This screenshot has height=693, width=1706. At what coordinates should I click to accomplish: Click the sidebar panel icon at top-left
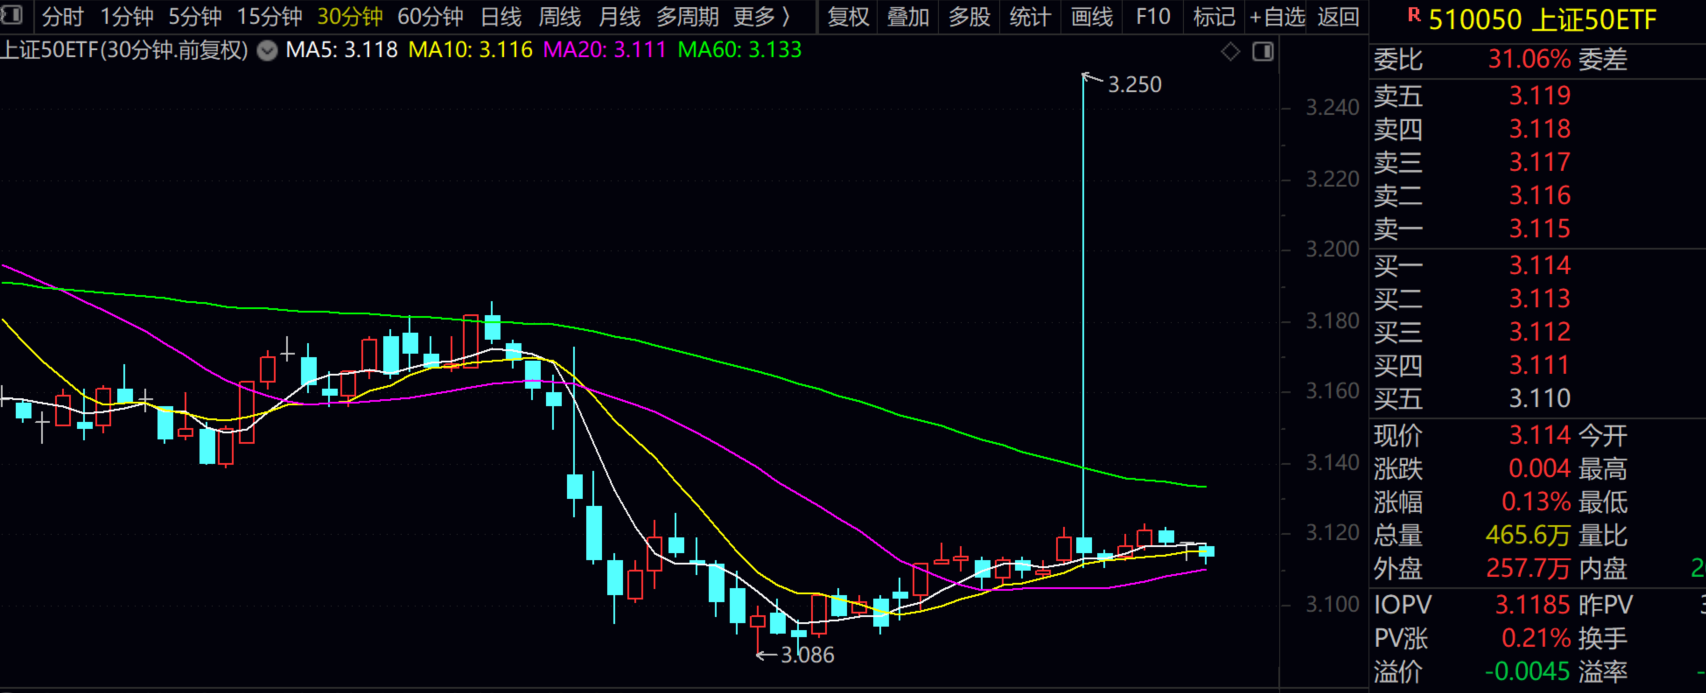click(12, 15)
